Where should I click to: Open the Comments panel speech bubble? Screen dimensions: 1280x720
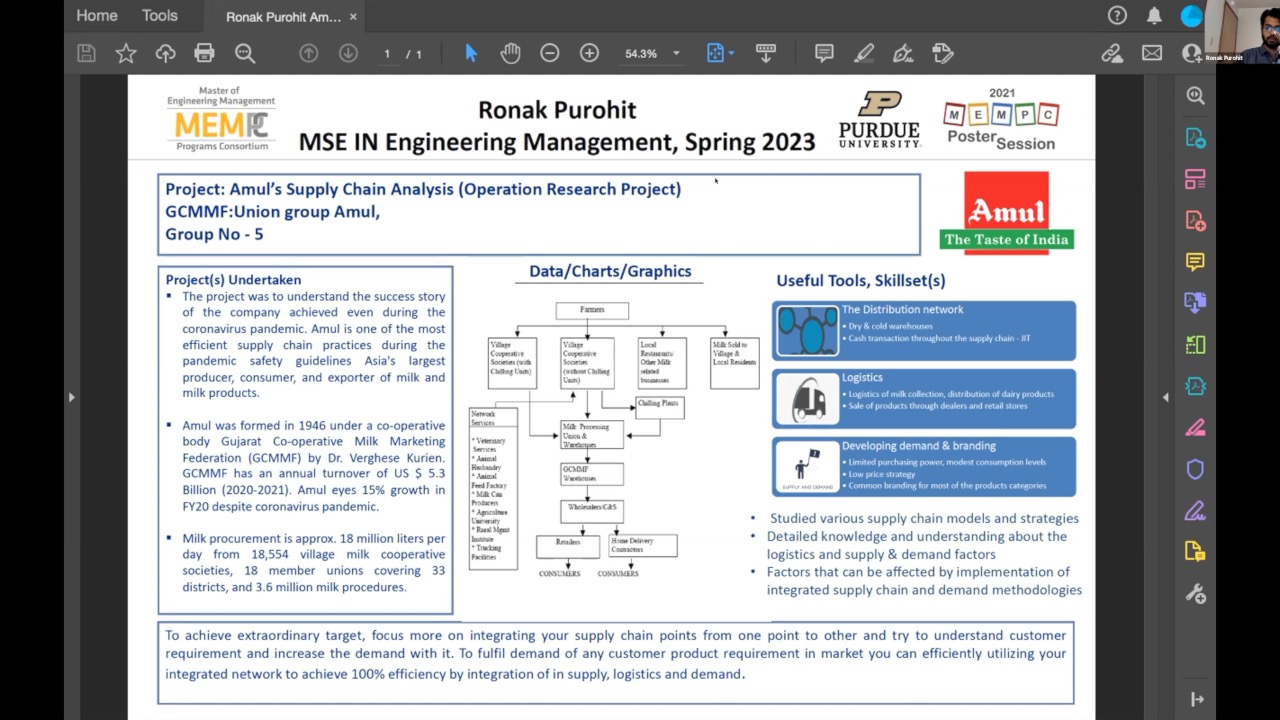point(1195,262)
